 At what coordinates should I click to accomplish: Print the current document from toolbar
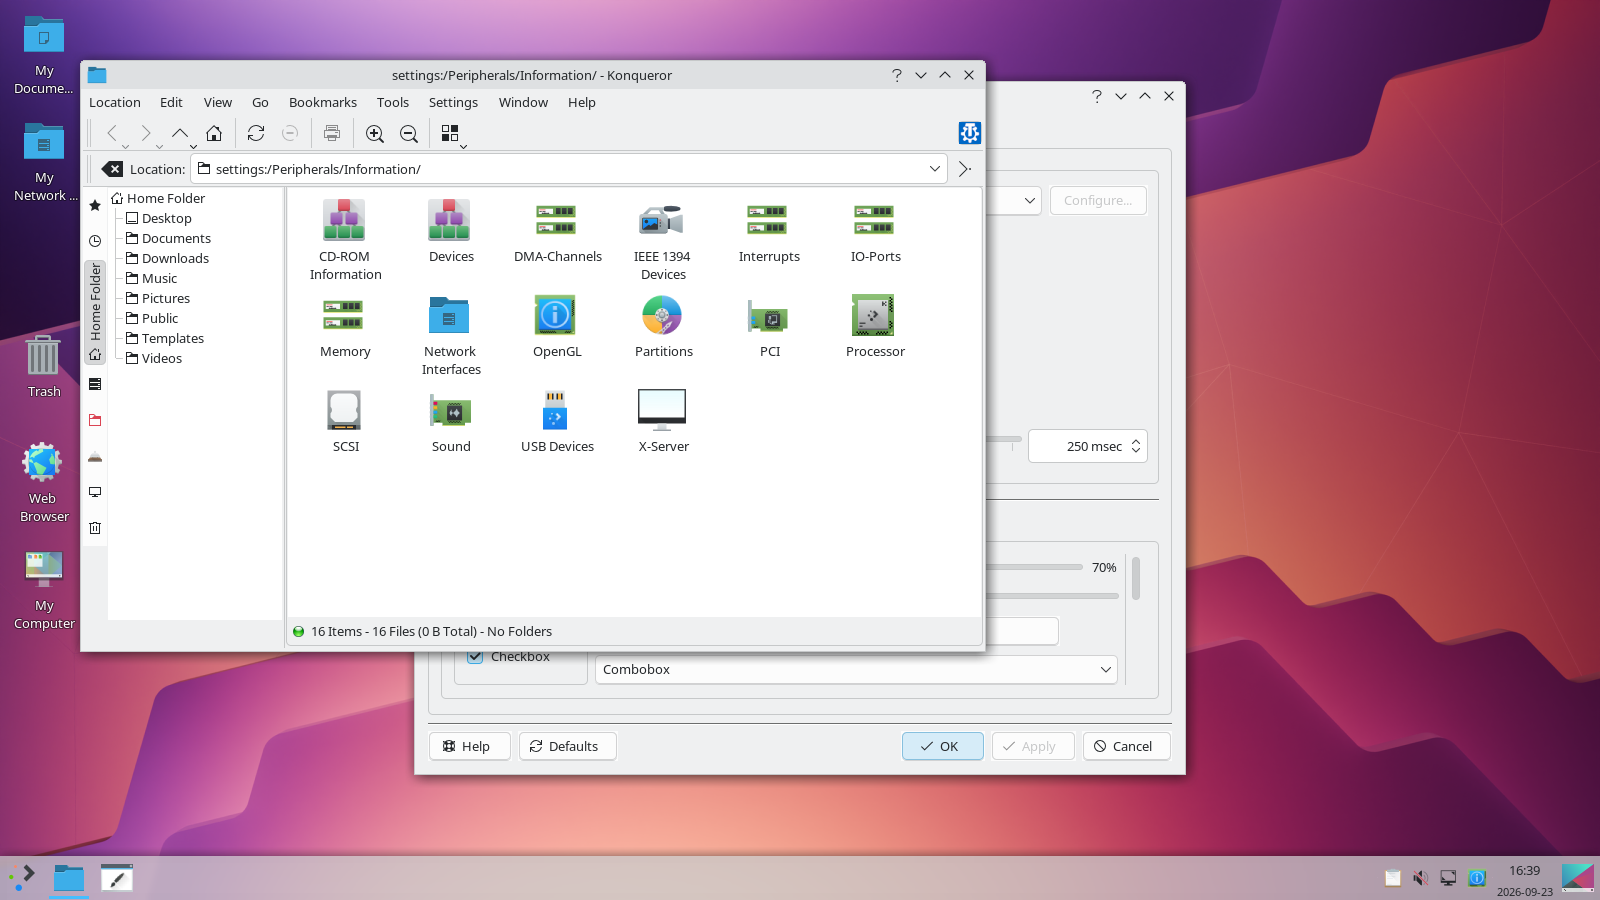[x=332, y=133]
